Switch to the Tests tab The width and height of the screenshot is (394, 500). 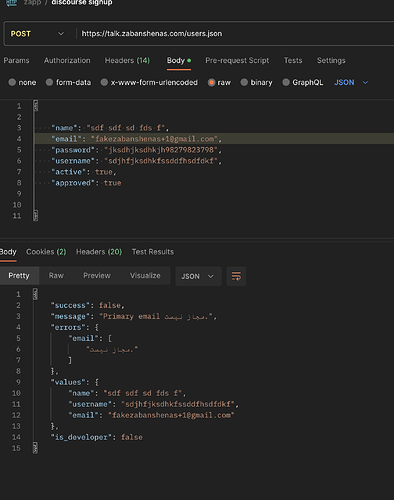pyautogui.click(x=293, y=60)
